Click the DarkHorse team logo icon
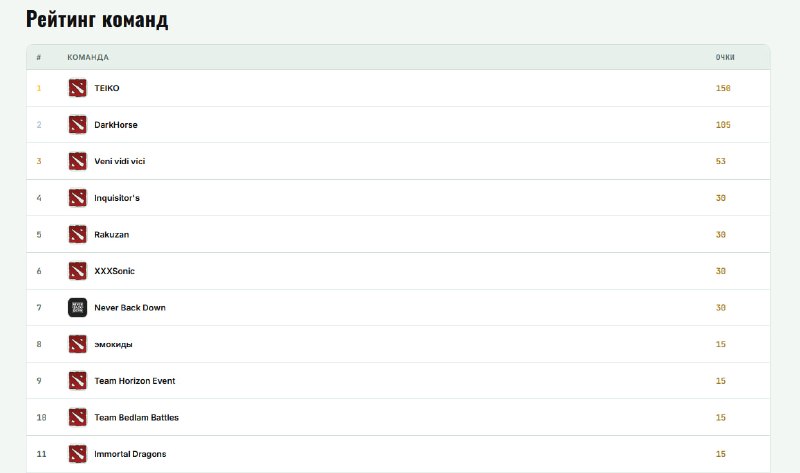Screen dimensions: 800x473 [x=78, y=125]
